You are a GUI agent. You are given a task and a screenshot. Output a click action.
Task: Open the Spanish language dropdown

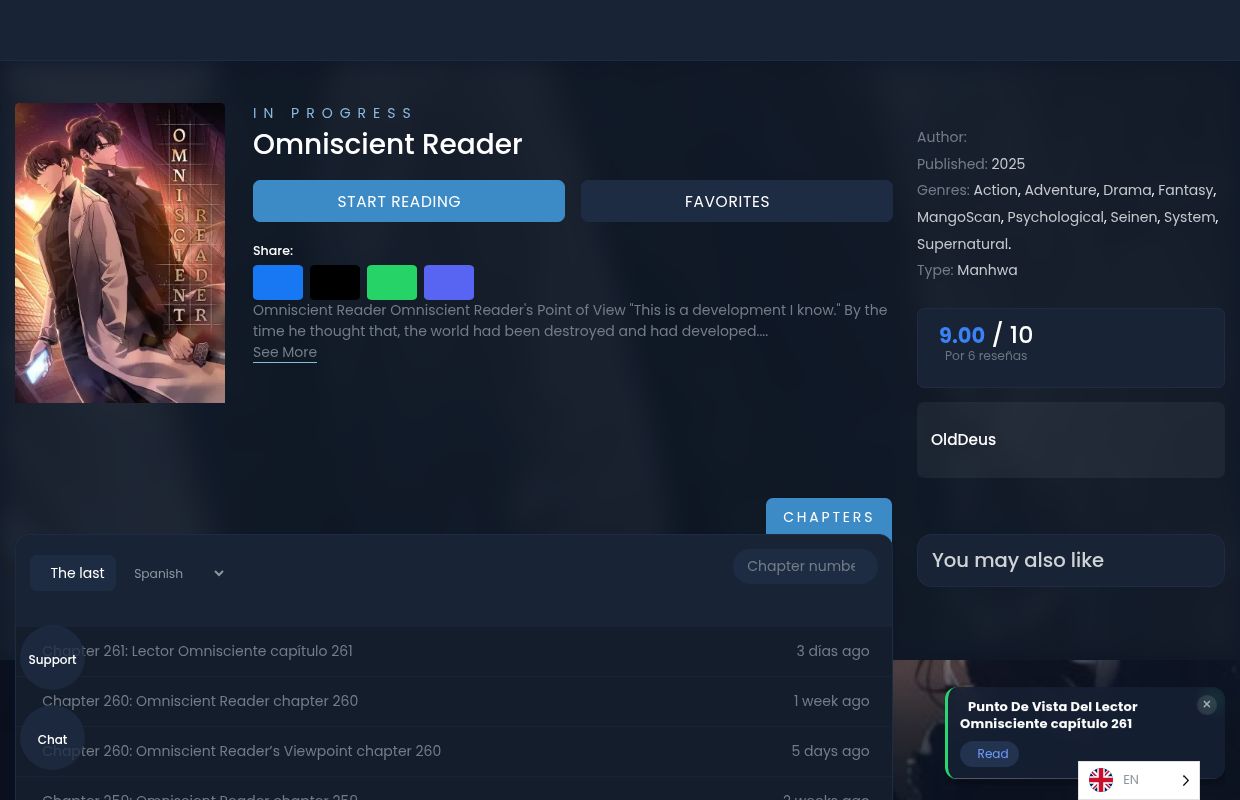point(178,573)
